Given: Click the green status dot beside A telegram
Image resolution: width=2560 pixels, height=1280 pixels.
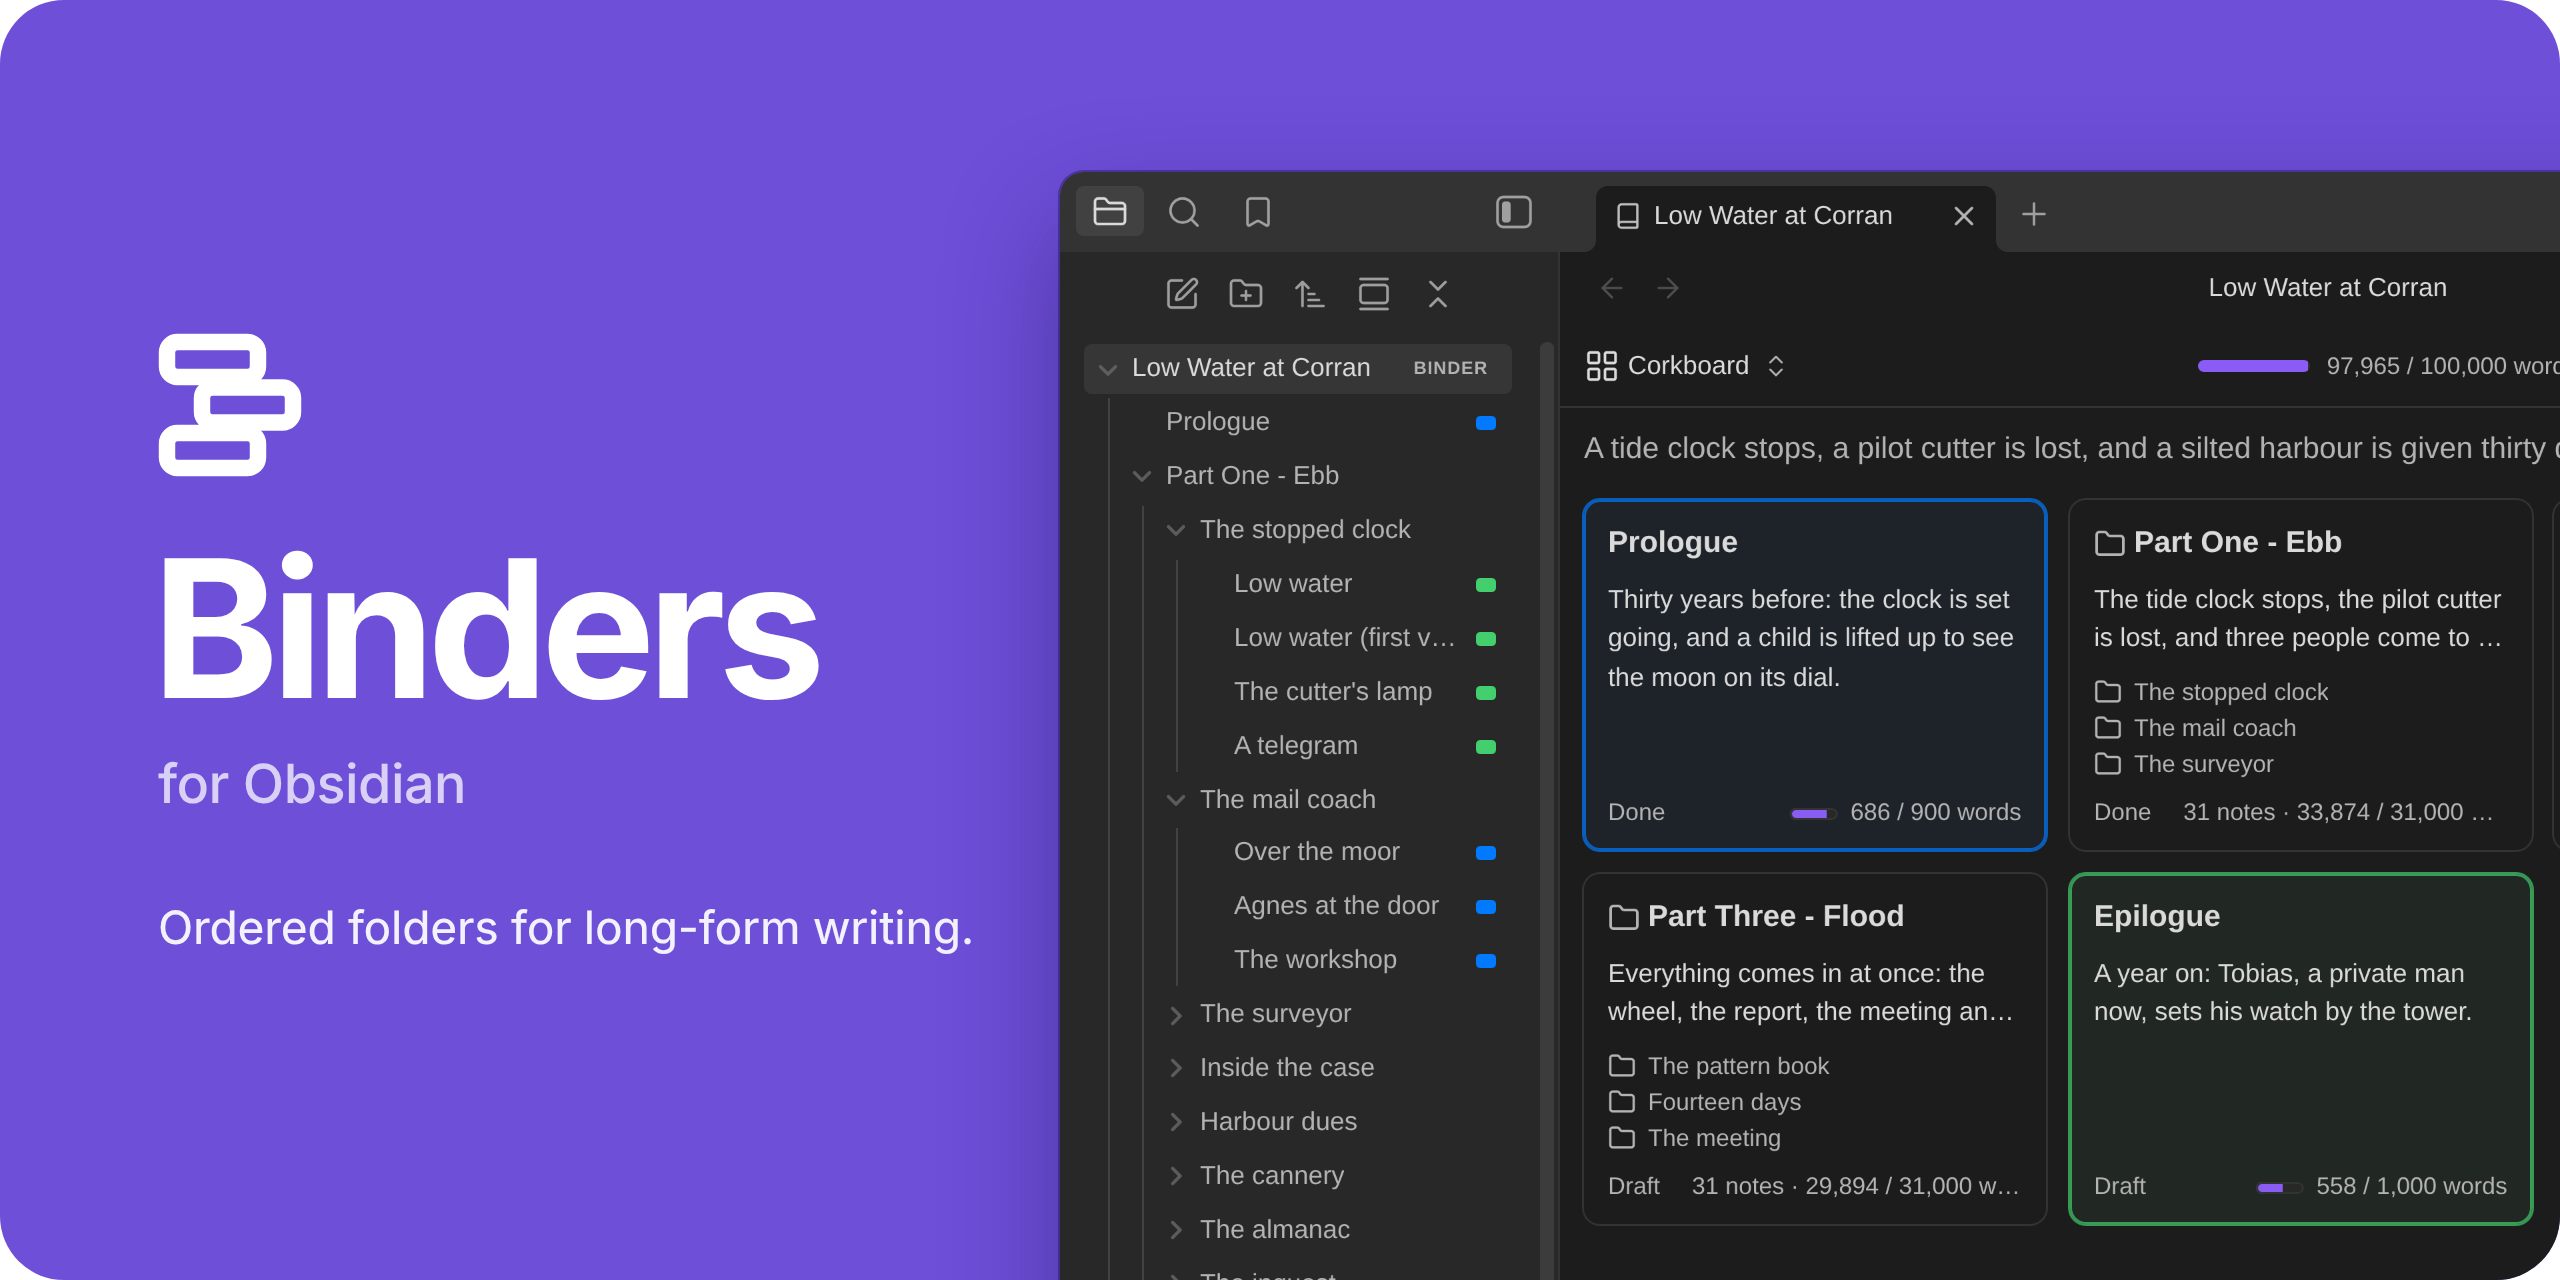Looking at the screenshot, I should [x=1486, y=747].
